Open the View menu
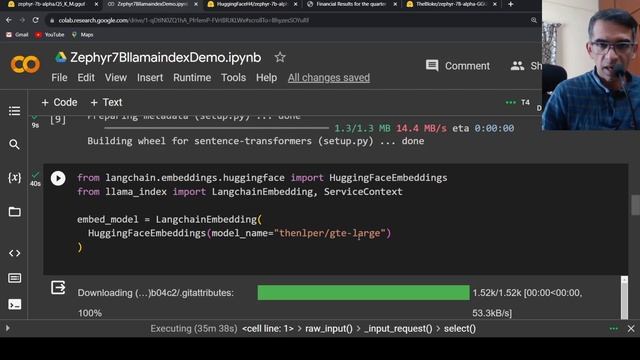The height and width of the screenshot is (360, 640). coord(116,78)
